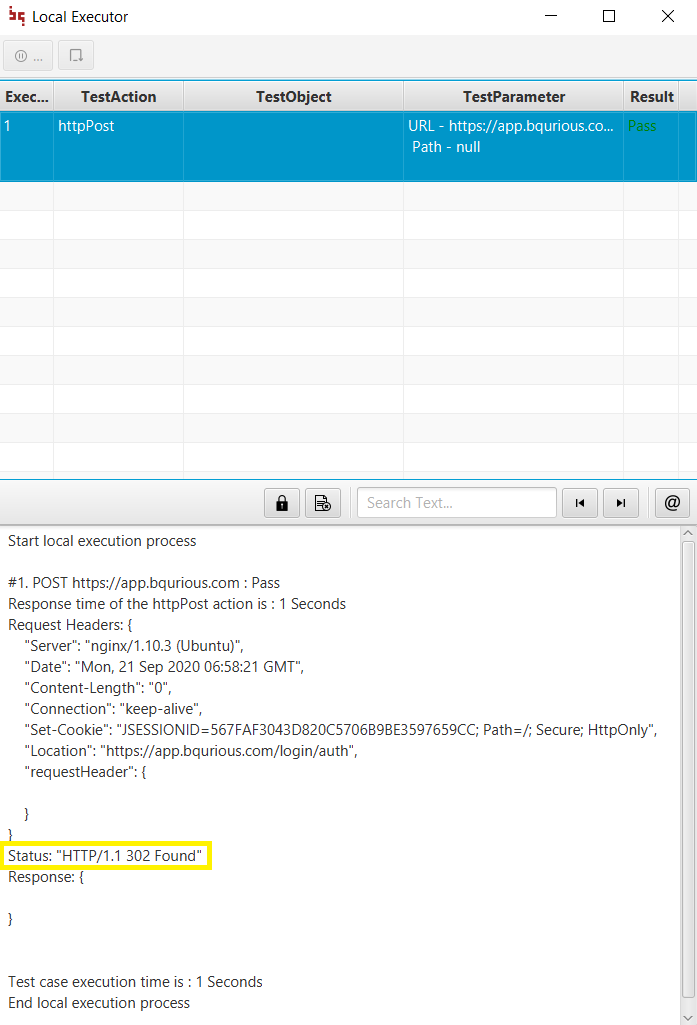Jump to next search match arrow
This screenshot has height=1025, width=697.
[x=620, y=503]
